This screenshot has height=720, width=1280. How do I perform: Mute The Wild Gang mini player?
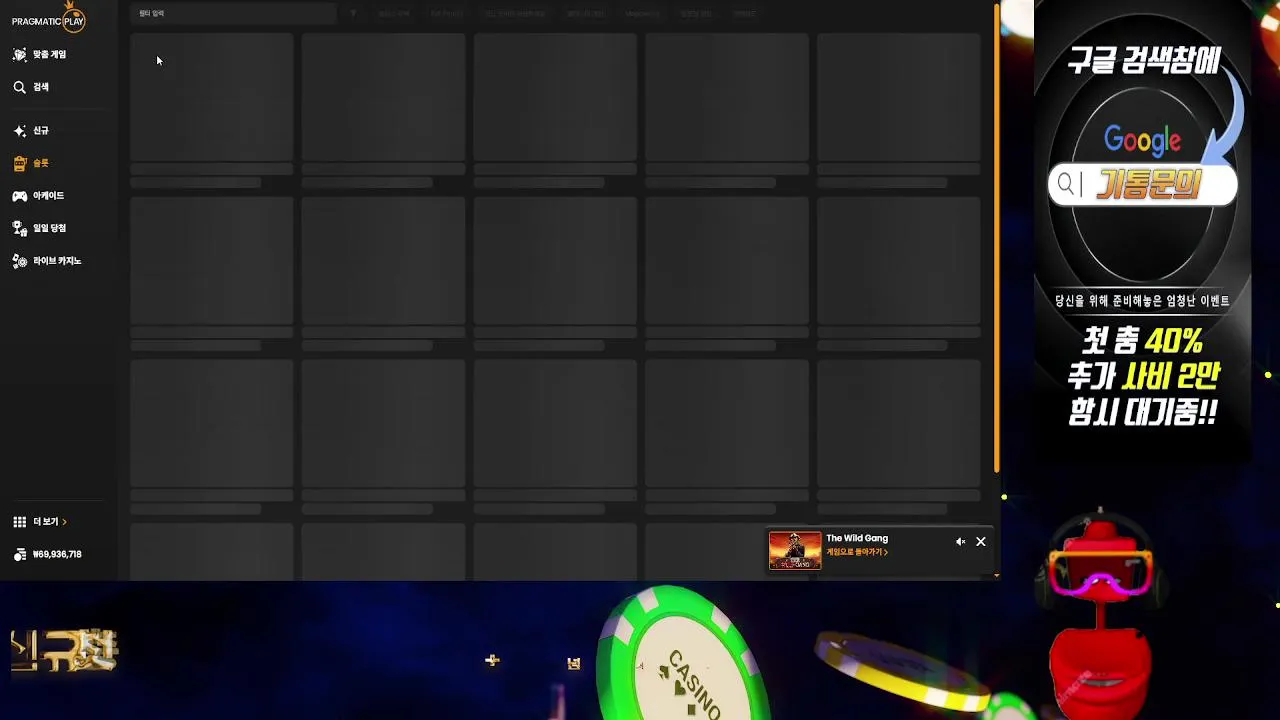(960, 542)
